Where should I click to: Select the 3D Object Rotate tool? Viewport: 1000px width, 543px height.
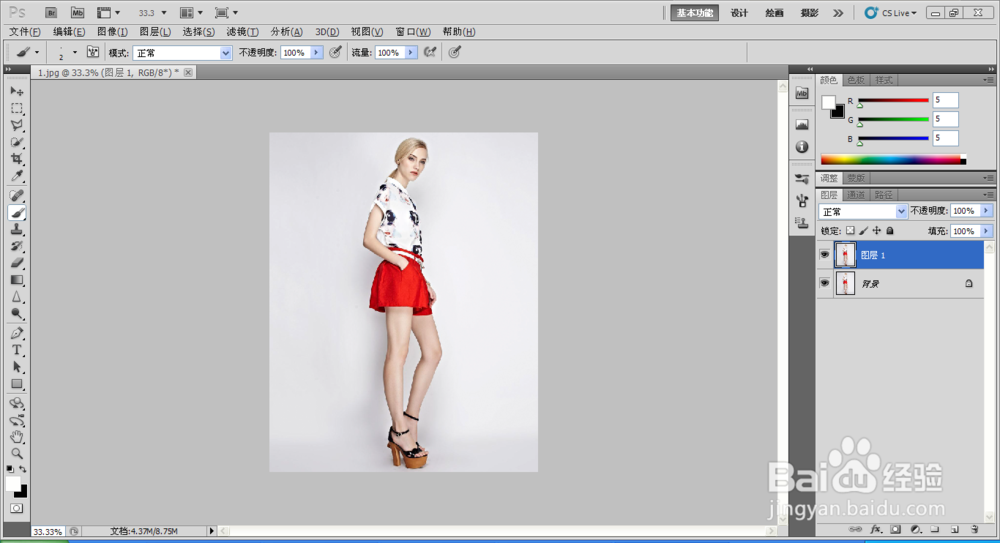point(17,404)
